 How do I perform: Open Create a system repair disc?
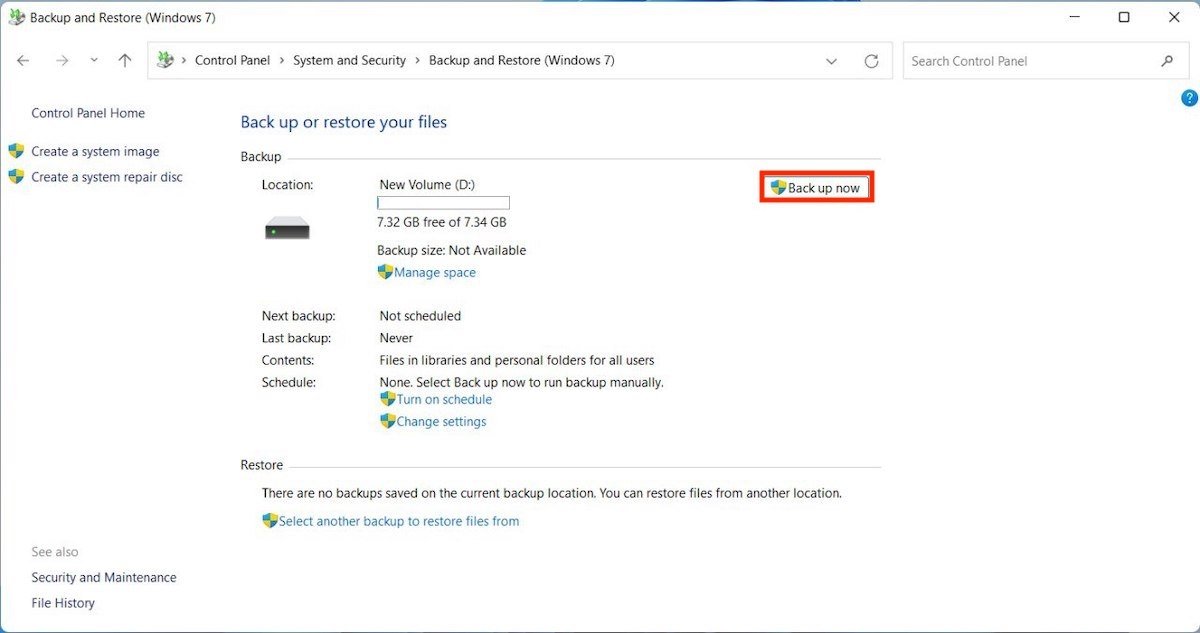(107, 177)
